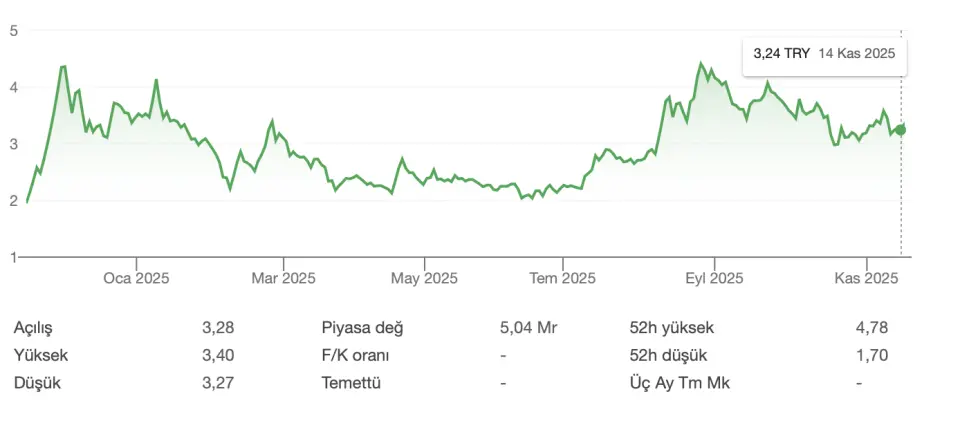Click the Temettü label
This screenshot has width=960, height=423.
(351, 382)
